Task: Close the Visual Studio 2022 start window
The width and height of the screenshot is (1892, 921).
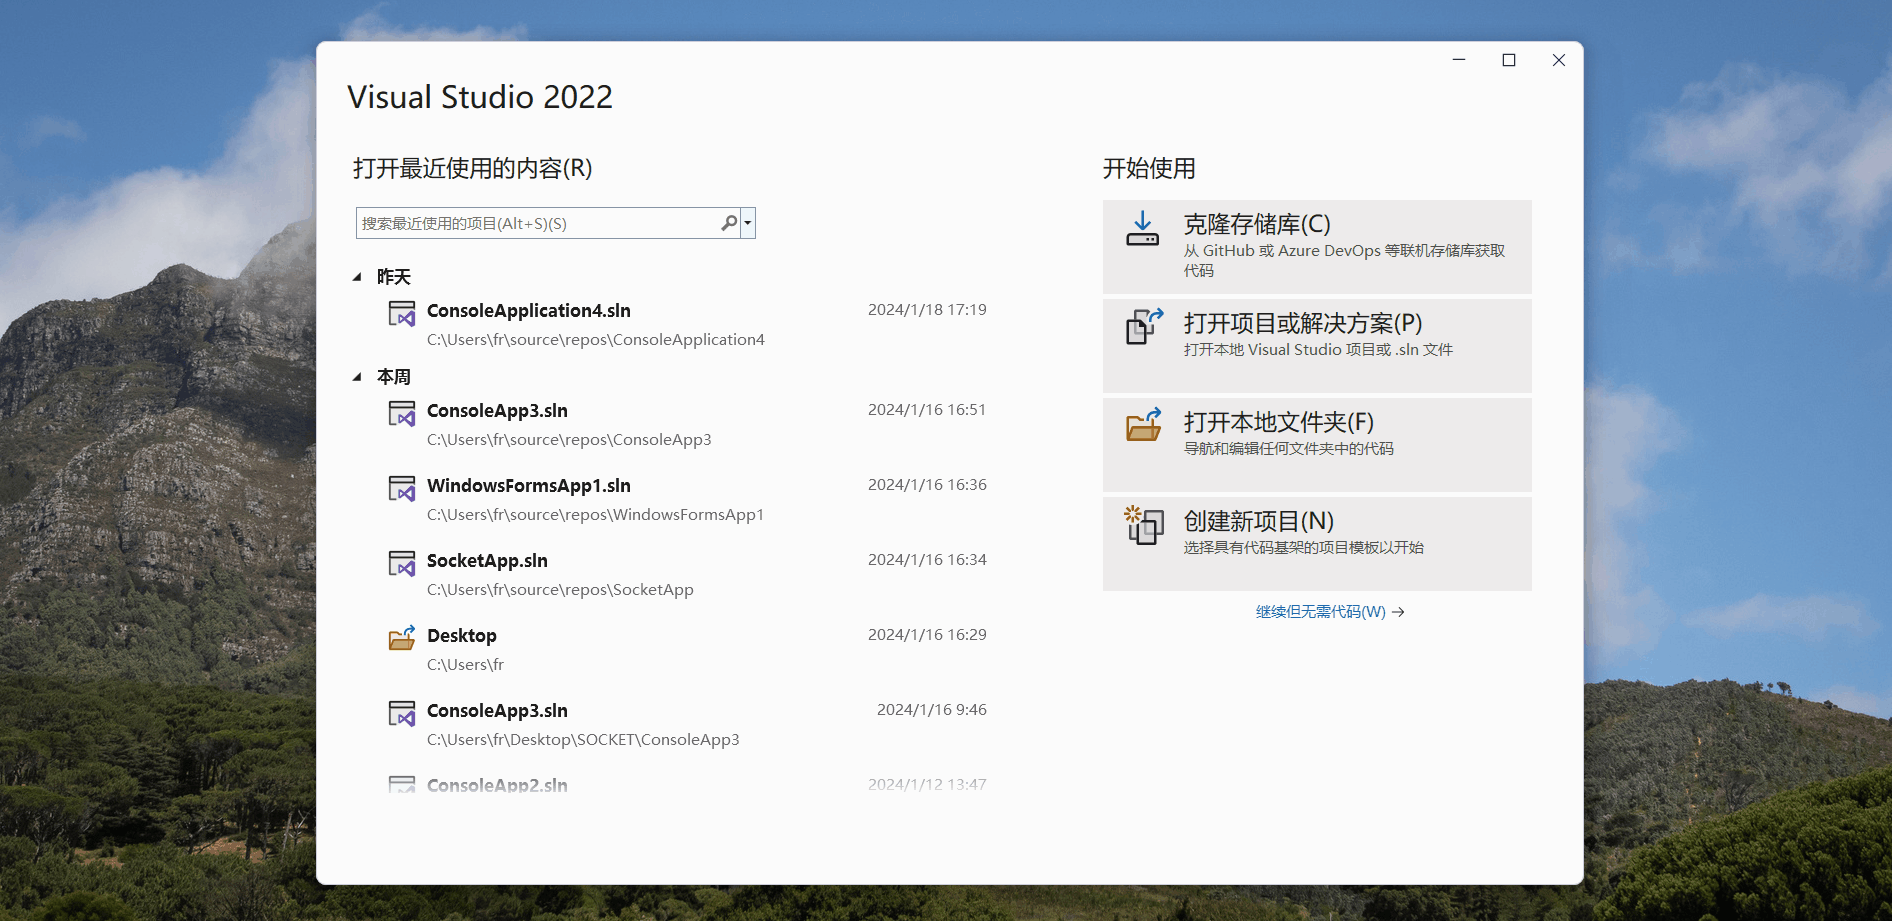Action: [x=1559, y=60]
